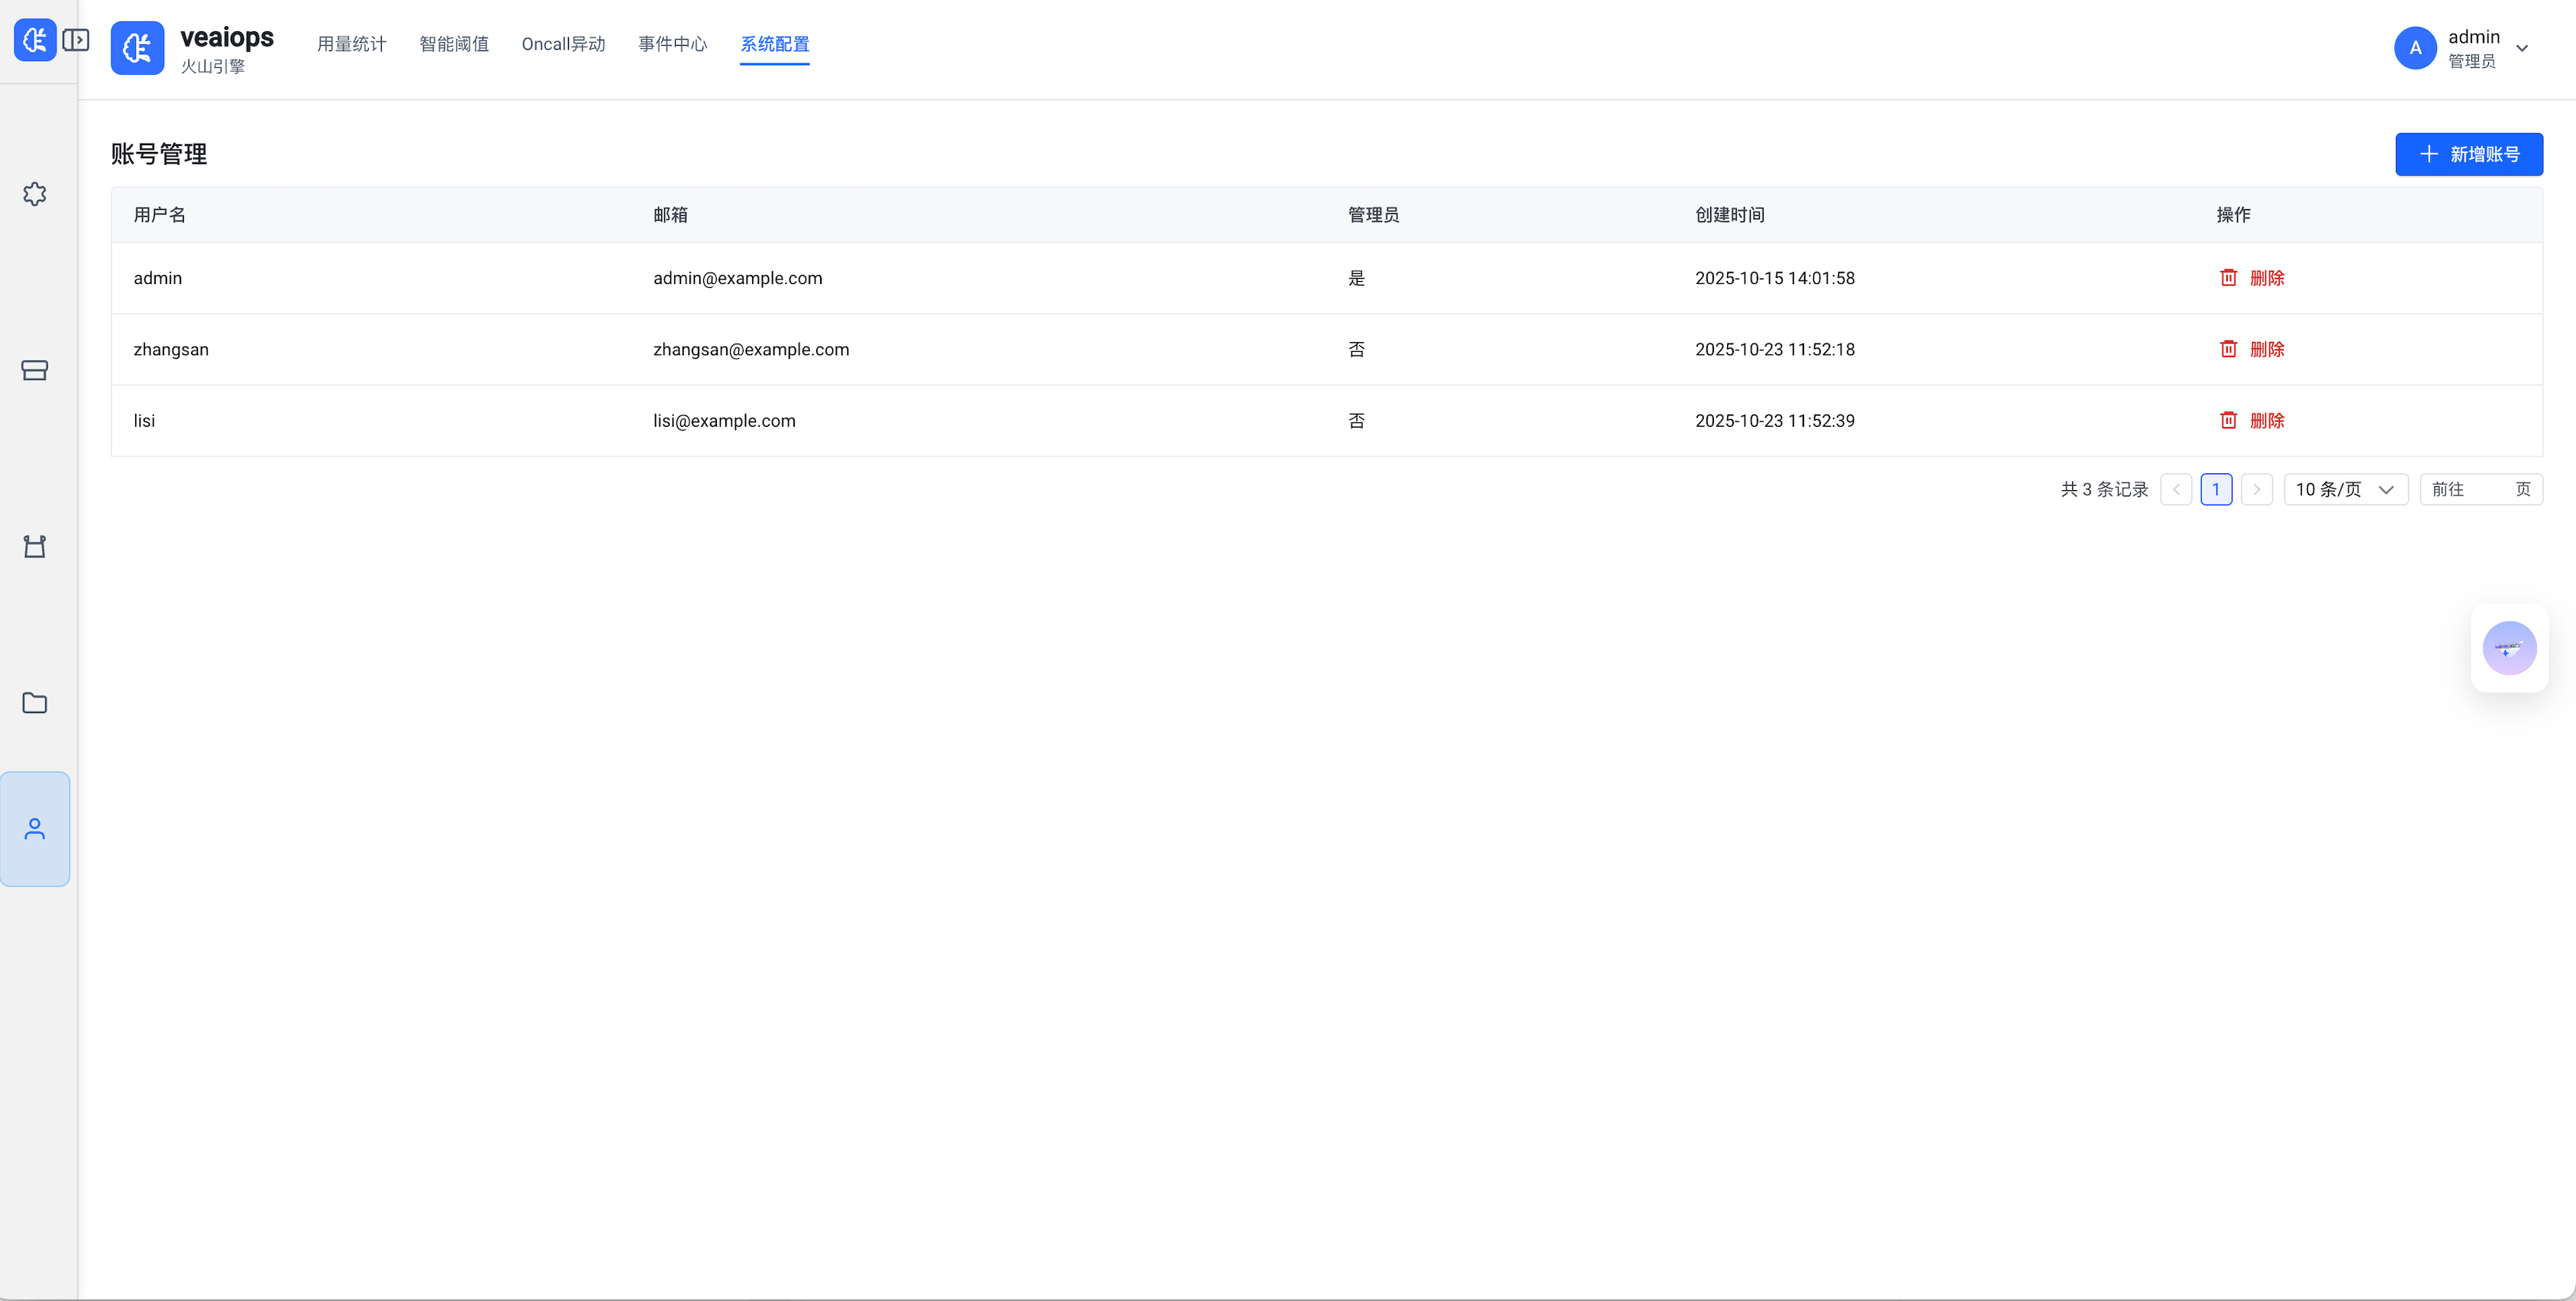Open the 事件中心 tab
Viewport: 2576px width, 1301px height.
tap(673, 44)
